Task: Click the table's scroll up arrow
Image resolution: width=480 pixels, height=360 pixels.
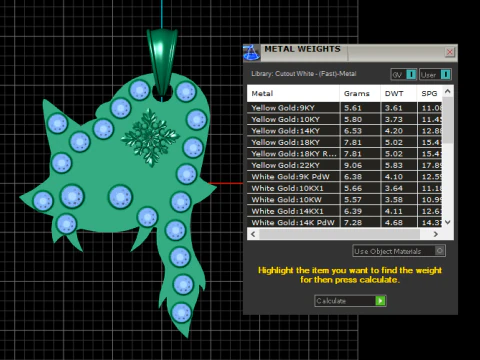Action: tap(448, 91)
